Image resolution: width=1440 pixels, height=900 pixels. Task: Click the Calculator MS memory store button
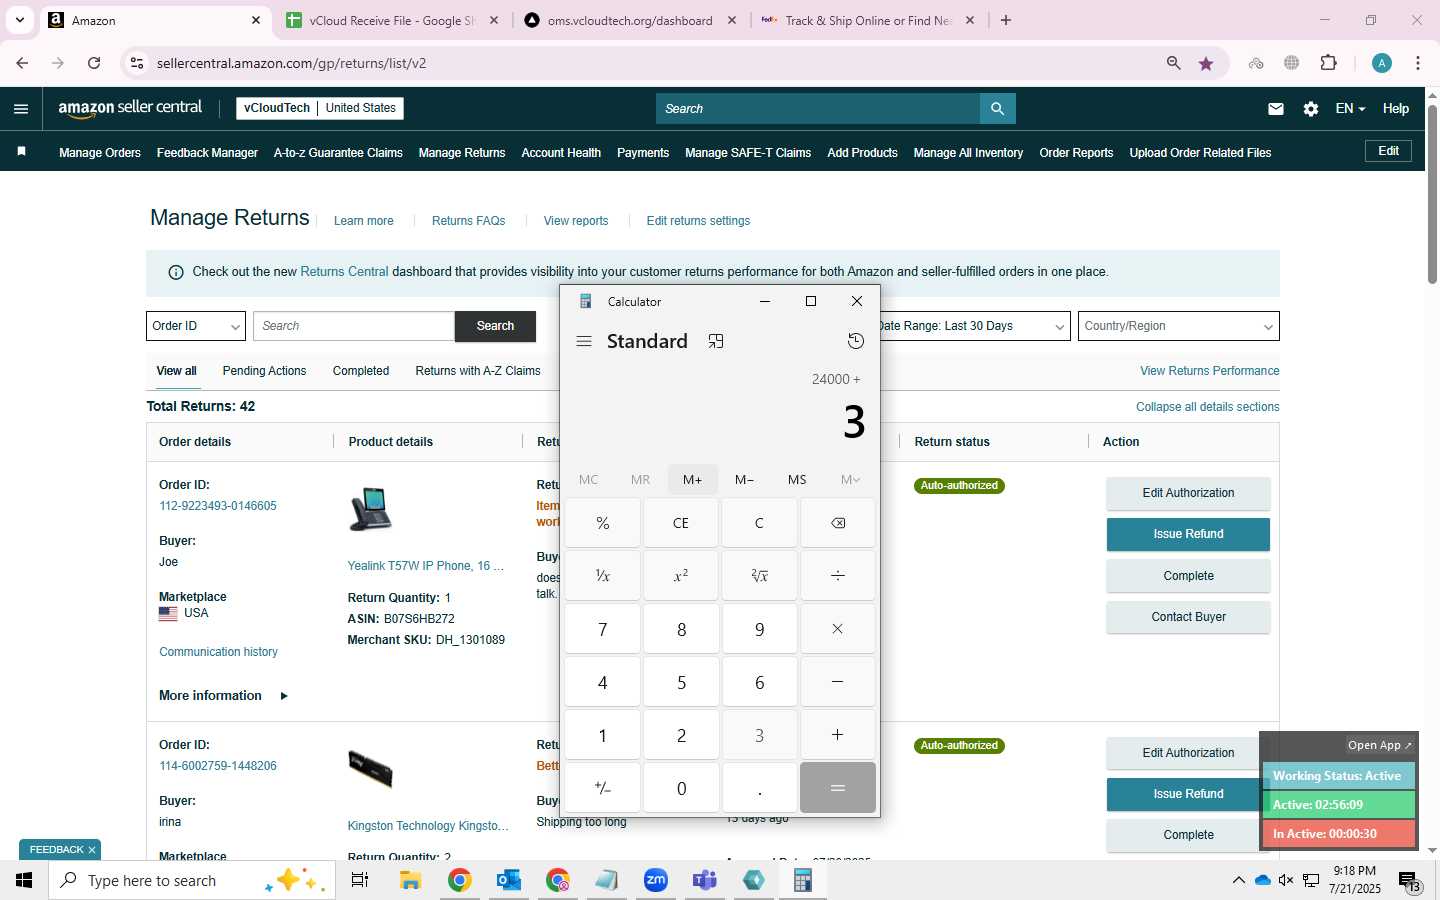pyautogui.click(x=797, y=480)
